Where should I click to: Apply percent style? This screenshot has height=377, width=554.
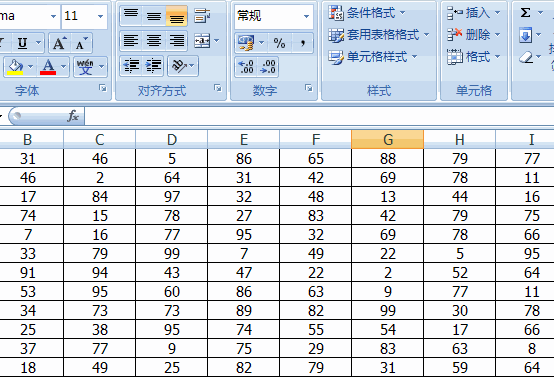pos(279,43)
